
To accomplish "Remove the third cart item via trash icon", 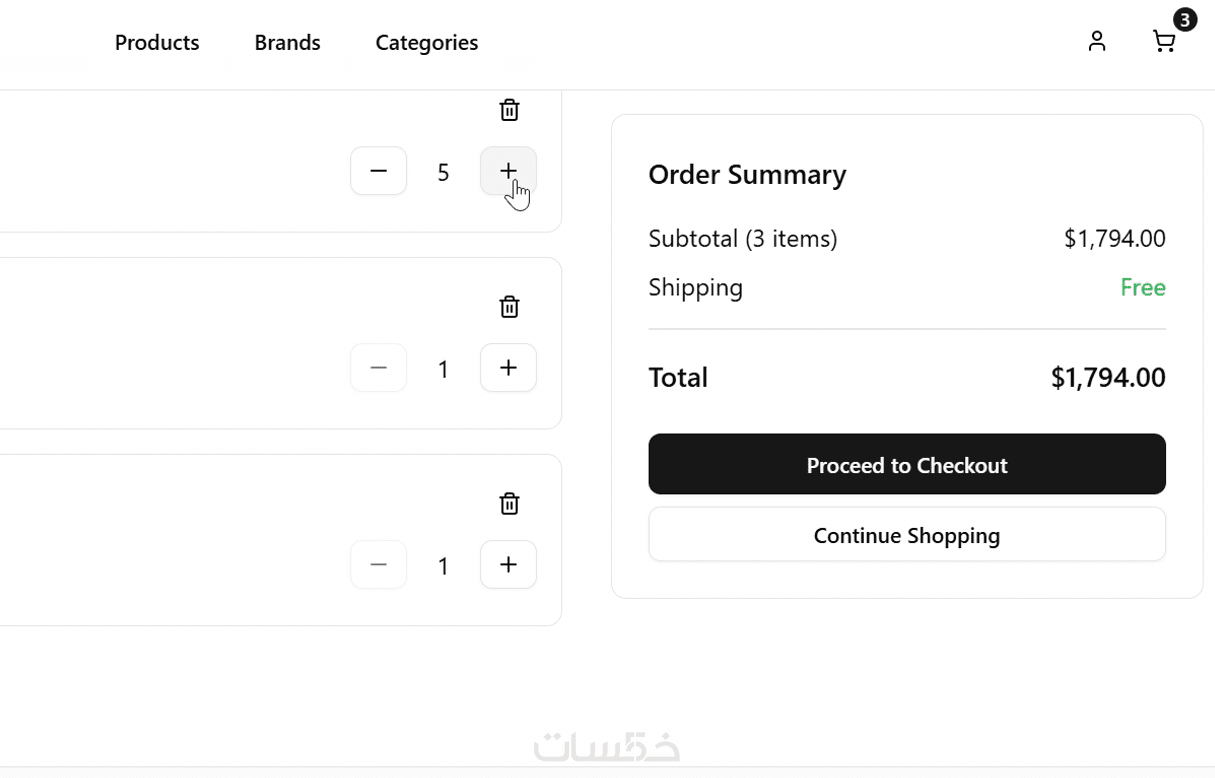I will (x=509, y=504).
